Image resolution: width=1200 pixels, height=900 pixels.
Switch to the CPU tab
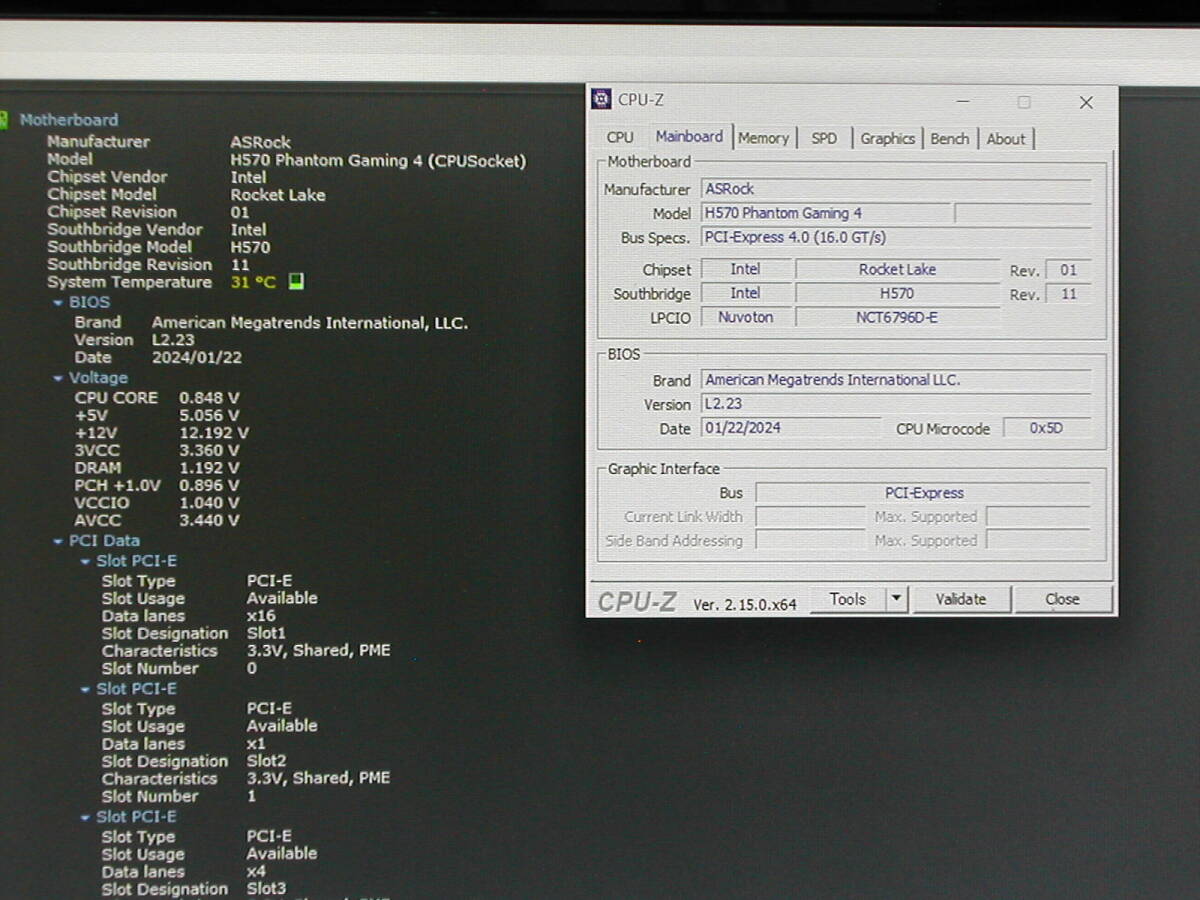pyautogui.click(x=620, y=138)
